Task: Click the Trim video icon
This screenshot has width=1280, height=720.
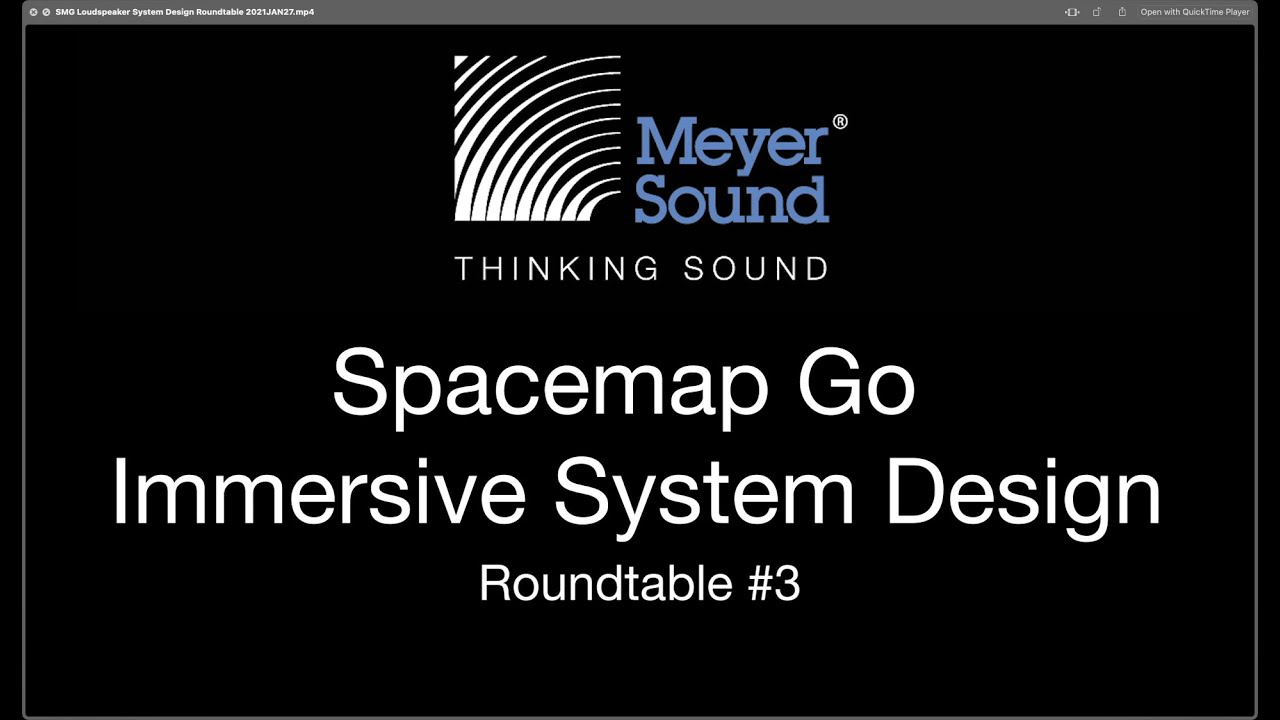Action: pos(1072,12)
